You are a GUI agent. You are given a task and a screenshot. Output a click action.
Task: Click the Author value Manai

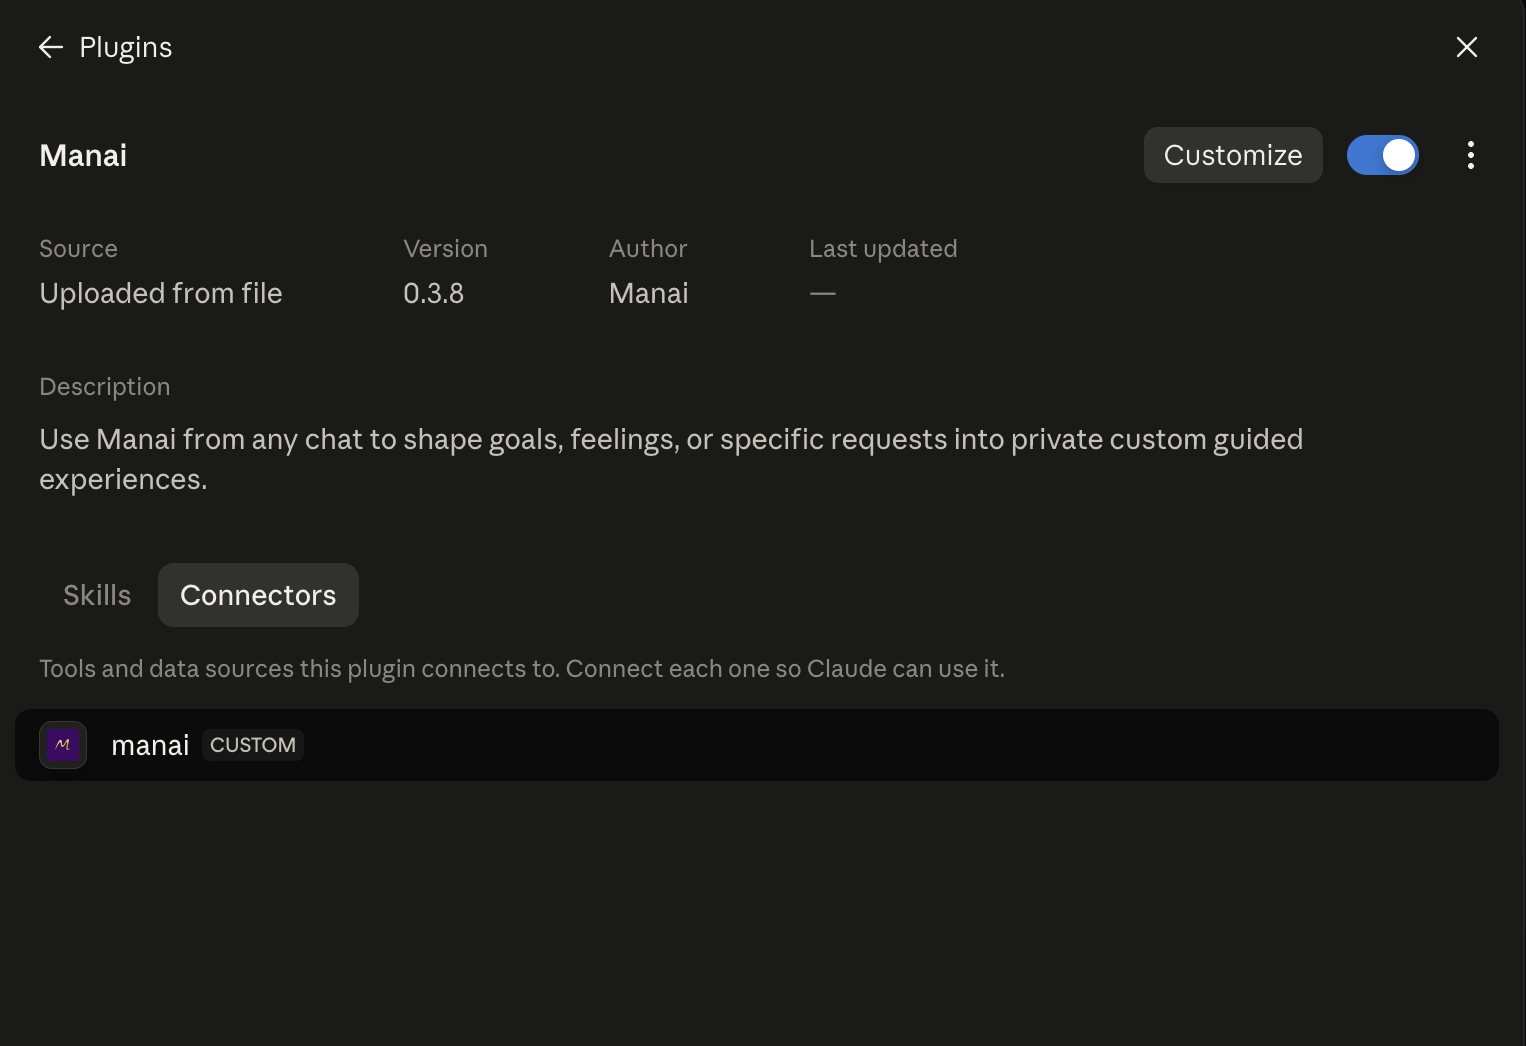(x=649, y=293)
